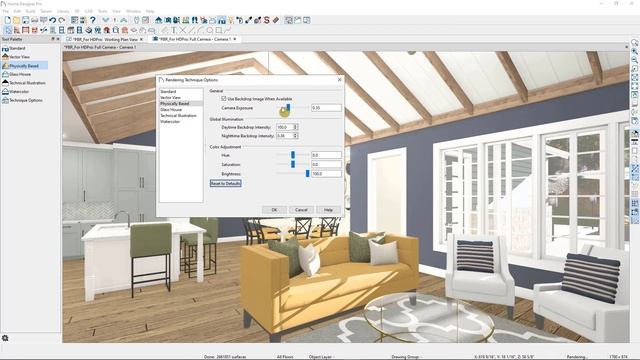The width and height of the screenshot is (640, 360).
Task: Click the gear icon below Tool Palette
Action: click(x=5, y=338)
